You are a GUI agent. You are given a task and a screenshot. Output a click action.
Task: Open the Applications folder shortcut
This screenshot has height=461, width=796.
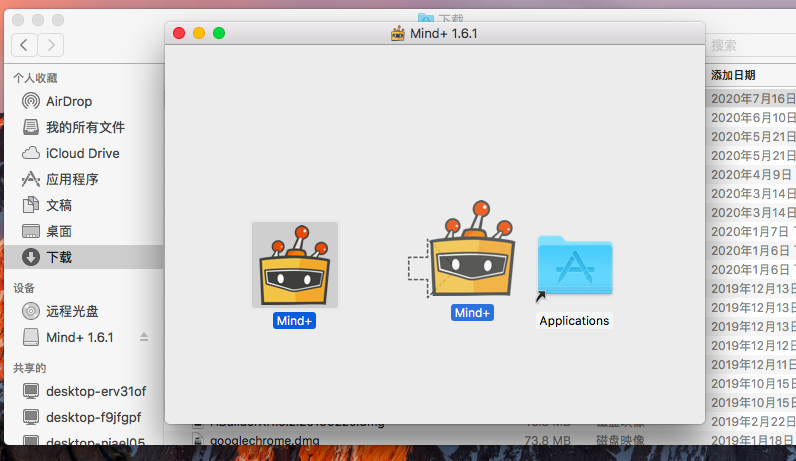[x=575, y=267]
